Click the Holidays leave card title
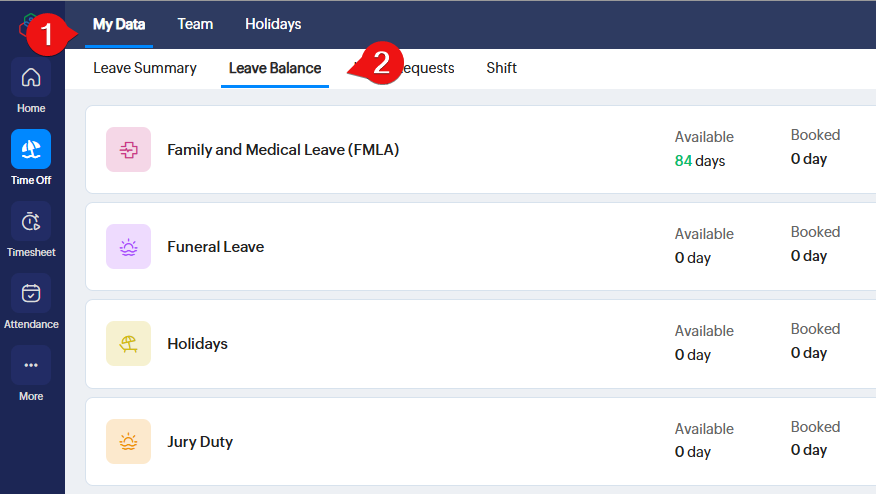 coord(197,344)
